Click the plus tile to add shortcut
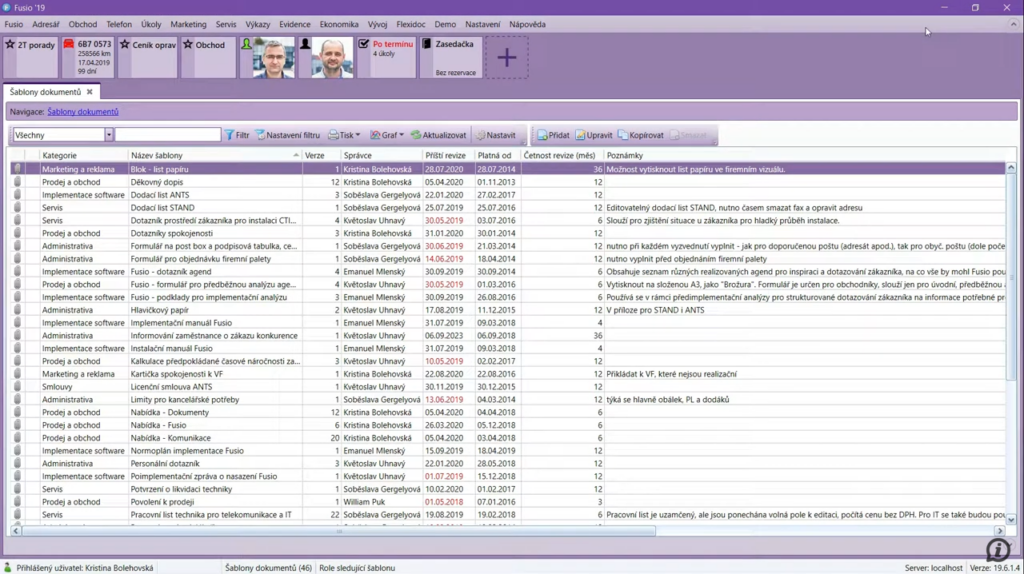Image resolution: width=1024 pixels, height=574 pixels. click(x=506, y=58)
